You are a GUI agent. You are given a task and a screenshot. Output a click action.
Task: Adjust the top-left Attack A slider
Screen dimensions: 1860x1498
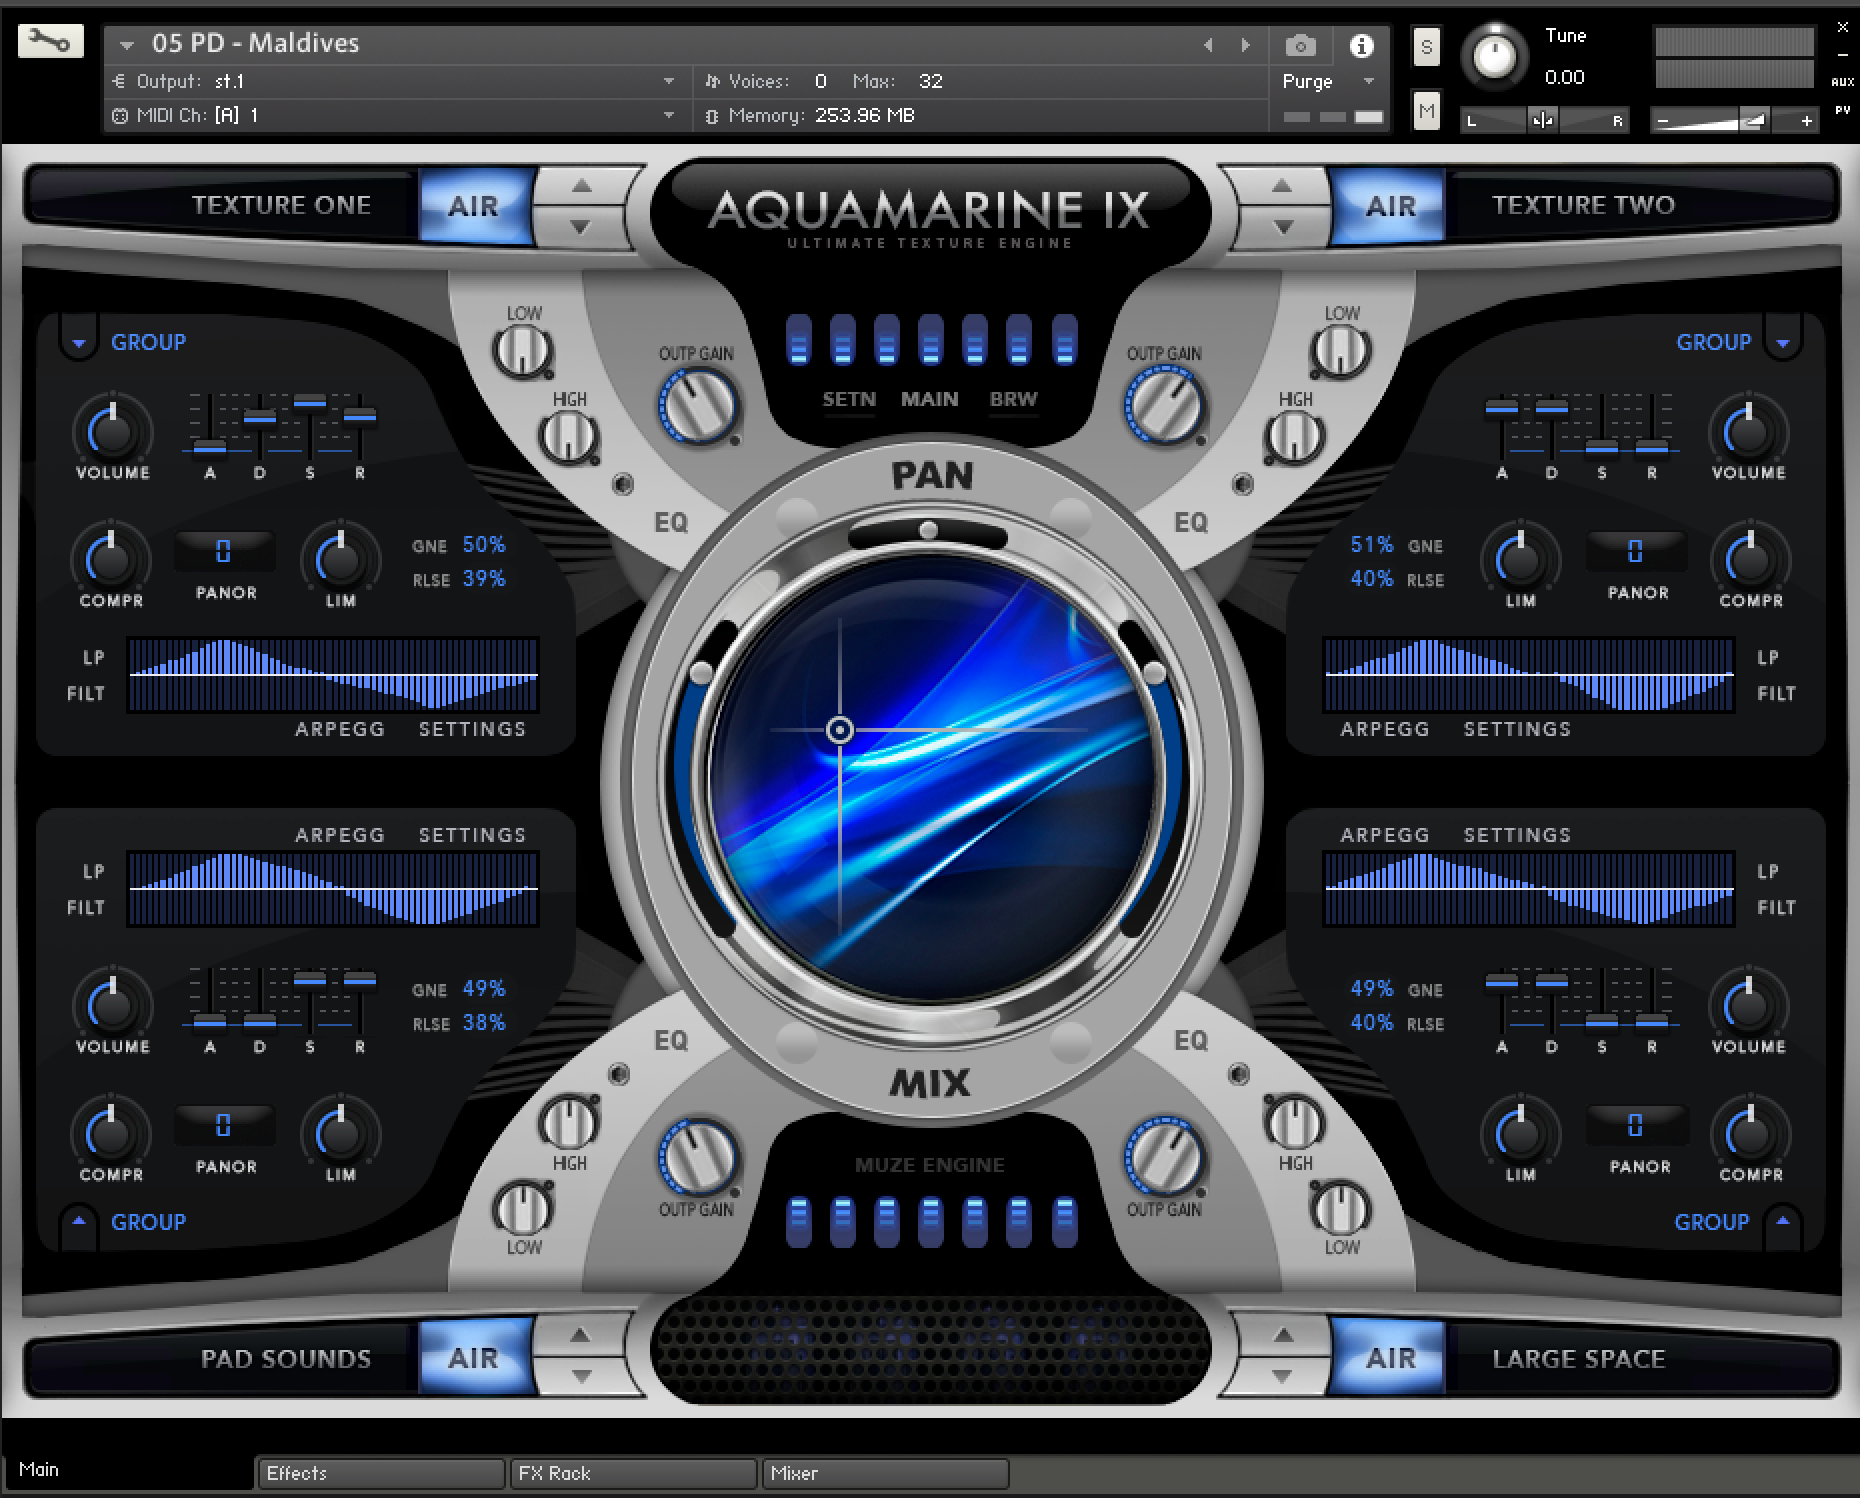[x=210, y=446]
